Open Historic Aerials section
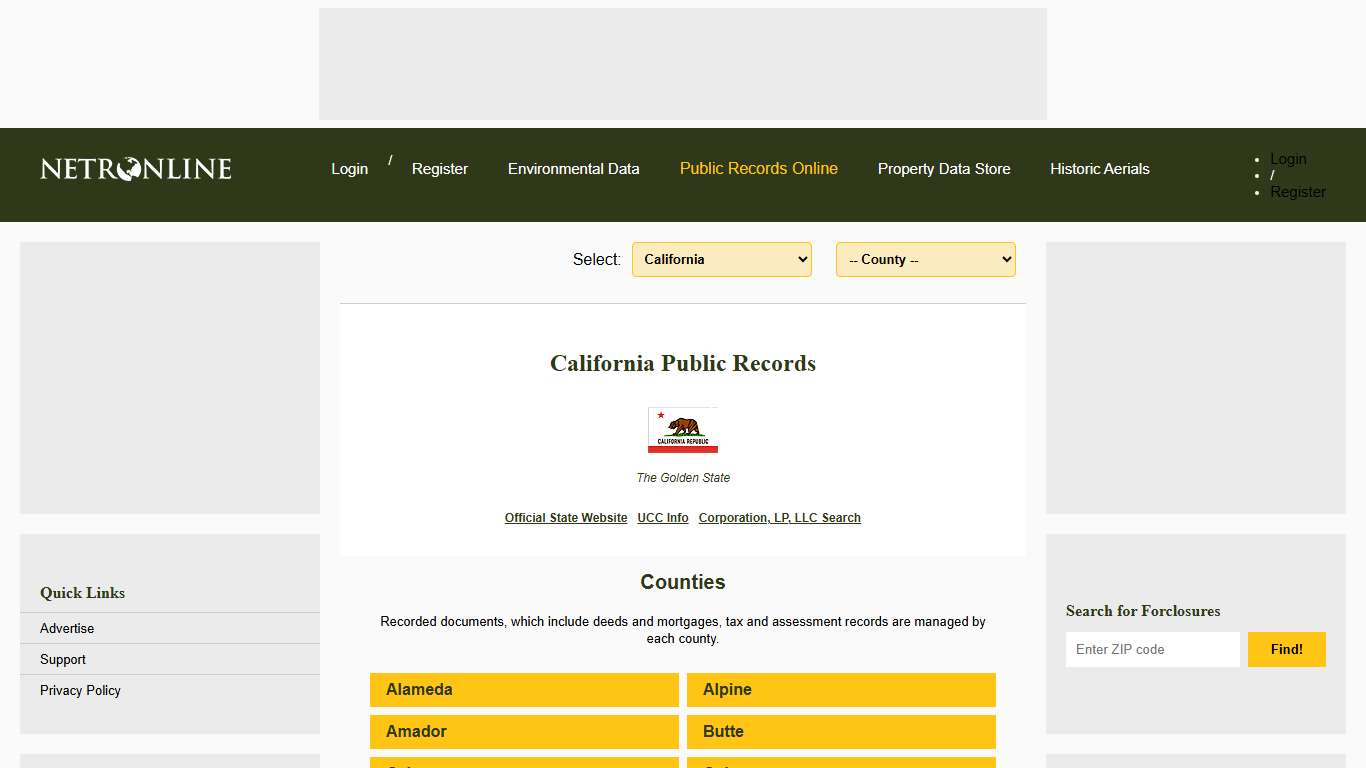The image size is (1366, 768). (x=1099, y=169)
